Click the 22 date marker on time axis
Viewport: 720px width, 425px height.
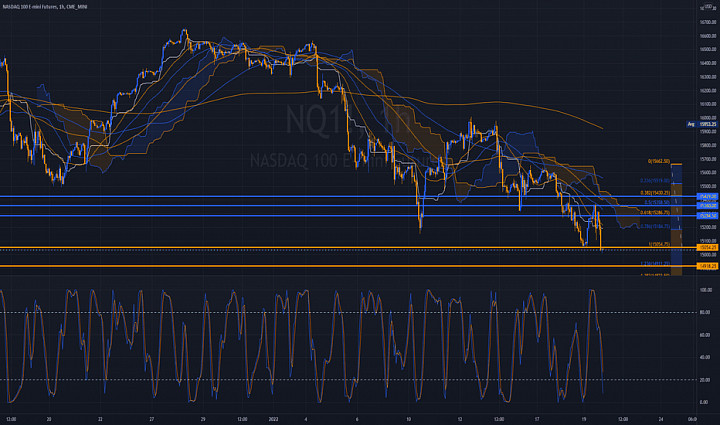pos(100,419)
